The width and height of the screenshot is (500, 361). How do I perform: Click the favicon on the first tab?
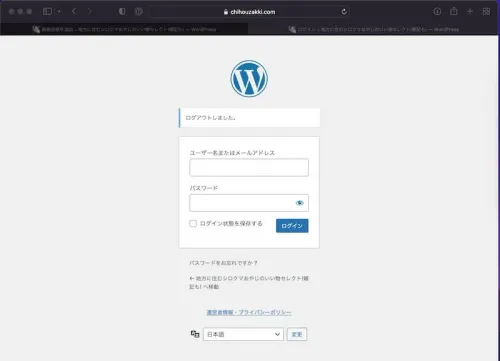(36, 29)
